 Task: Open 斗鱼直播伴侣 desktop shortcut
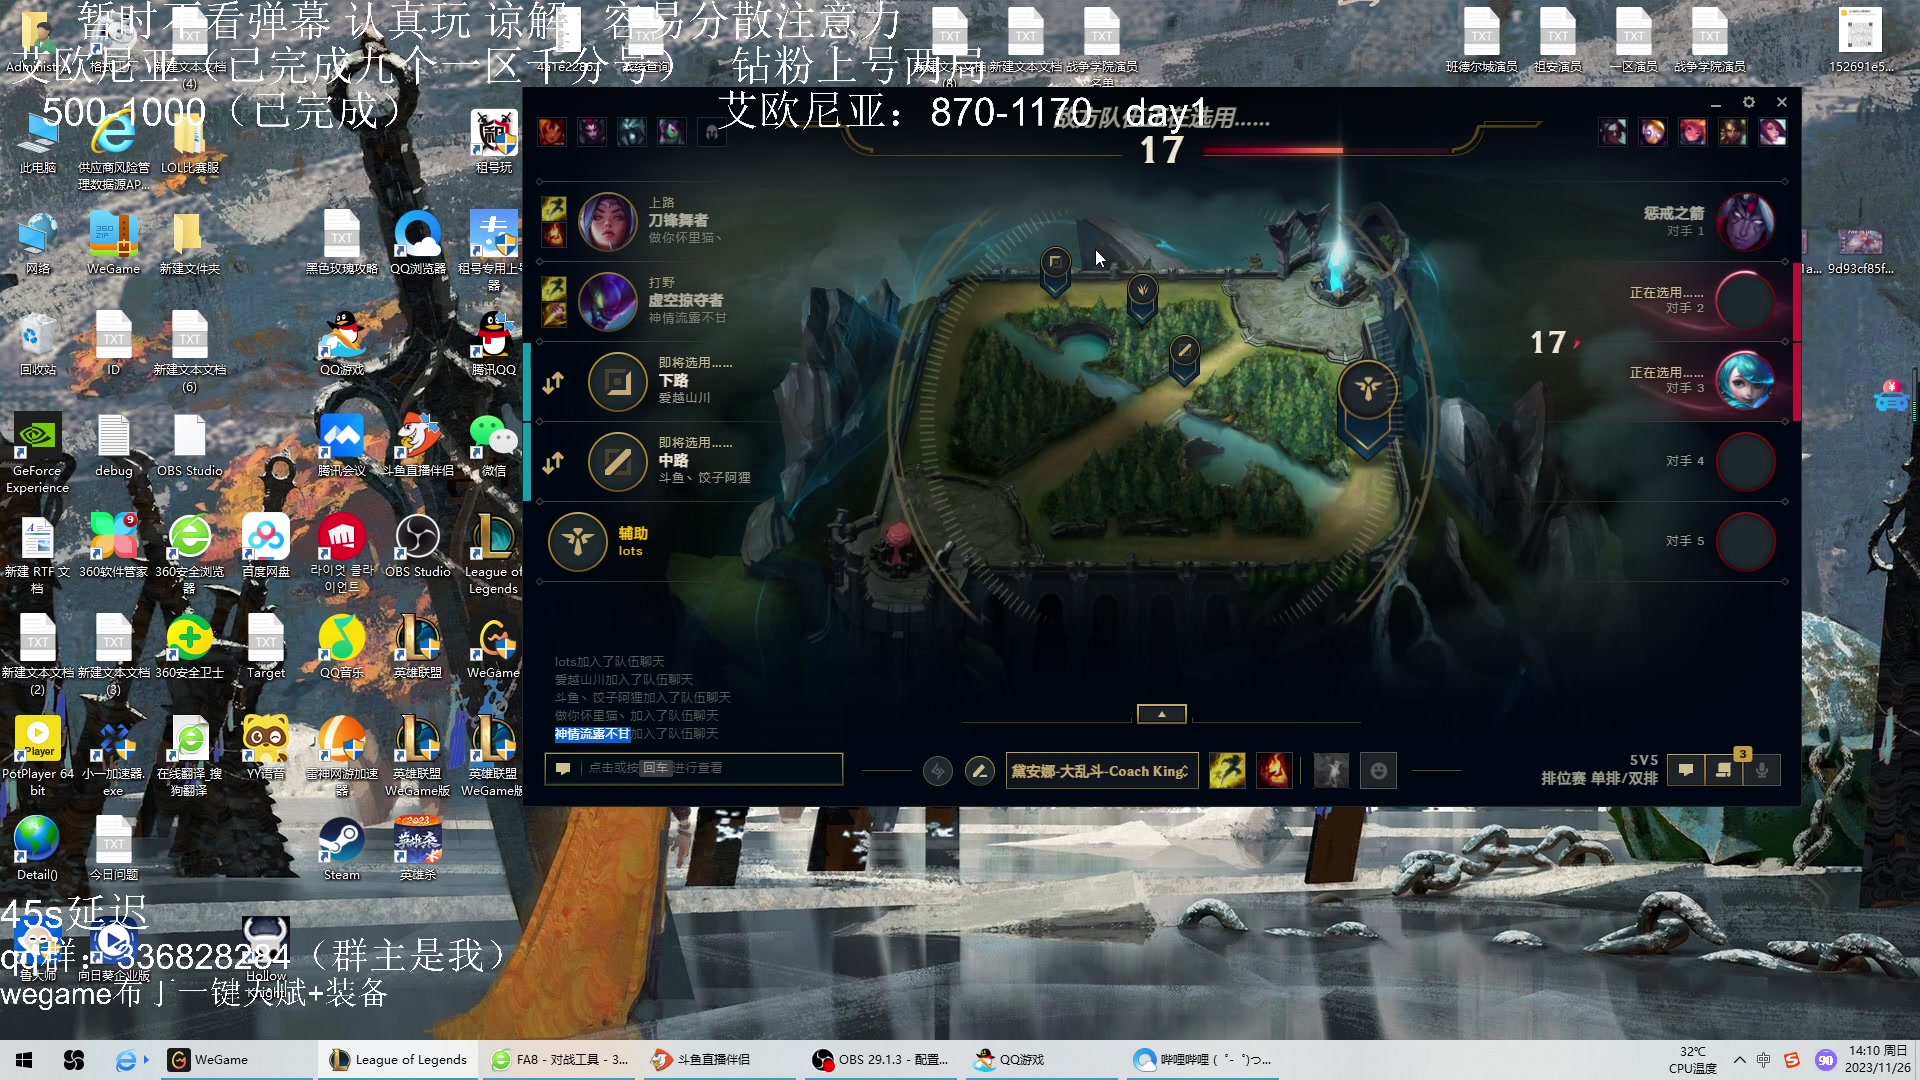(418, 445)
